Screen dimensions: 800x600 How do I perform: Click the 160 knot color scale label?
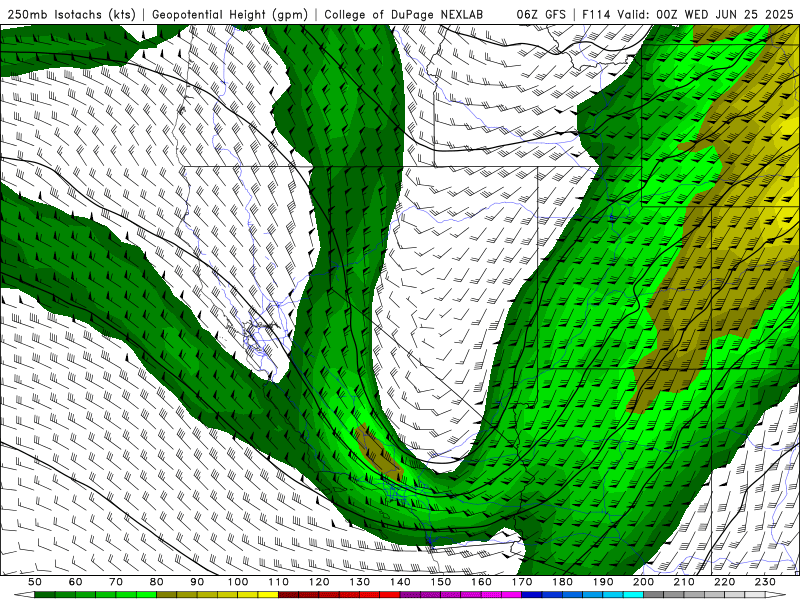pyautogui.click(x=481, y=582)
